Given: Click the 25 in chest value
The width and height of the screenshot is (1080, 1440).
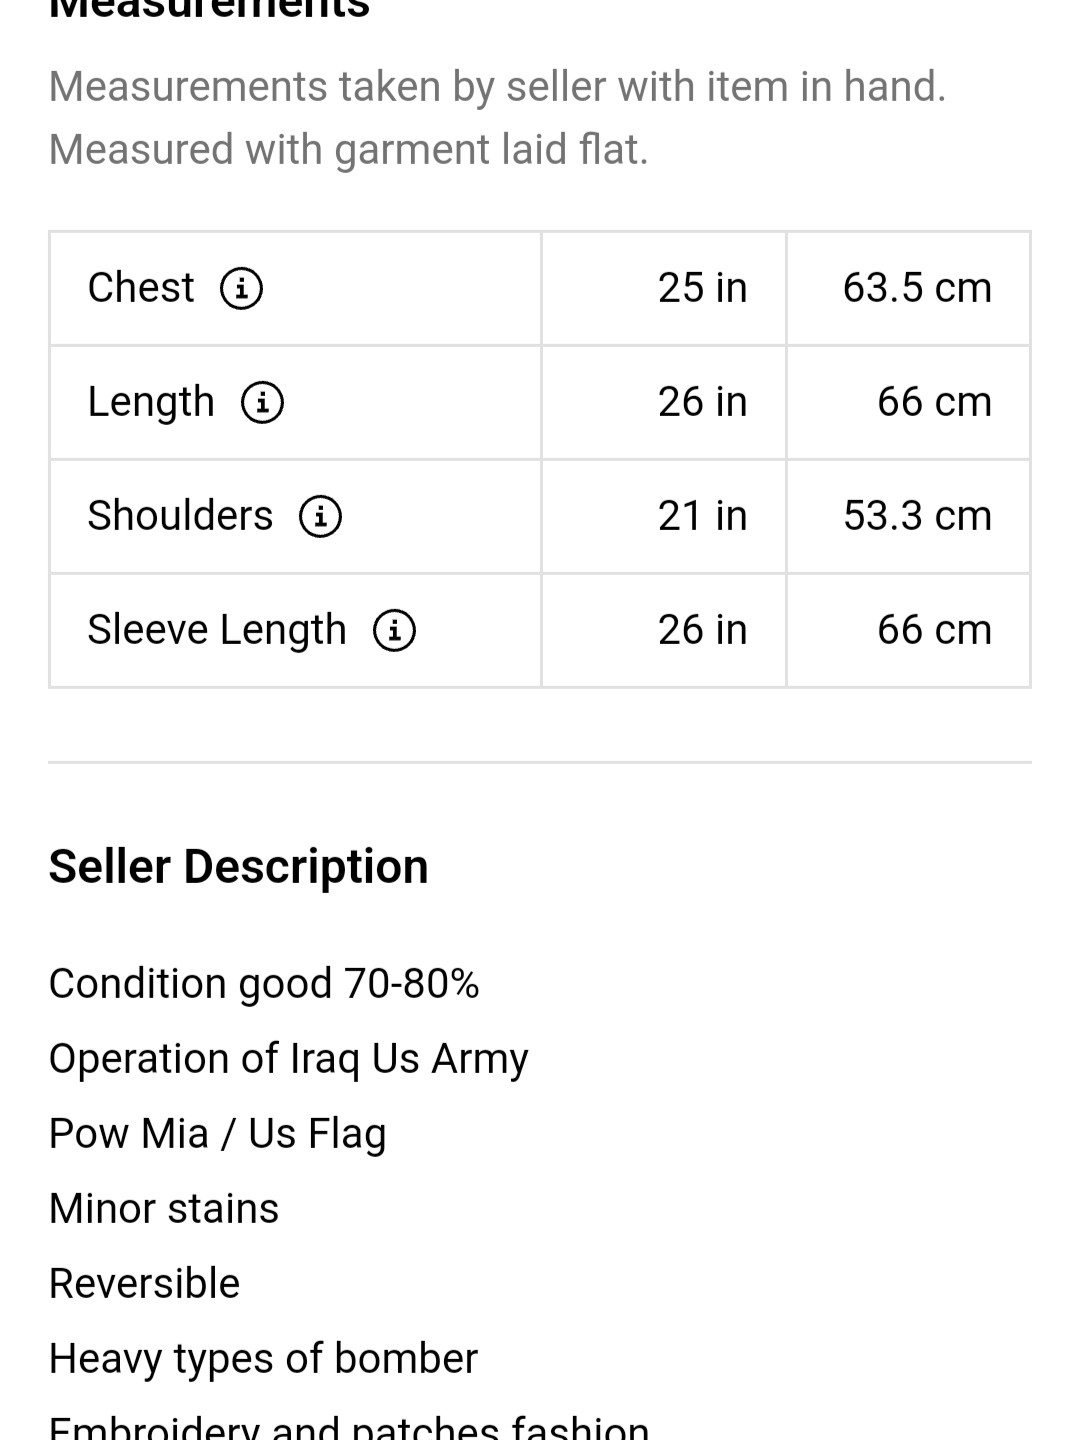Looking at the screenshot, I should pos(702,288).
